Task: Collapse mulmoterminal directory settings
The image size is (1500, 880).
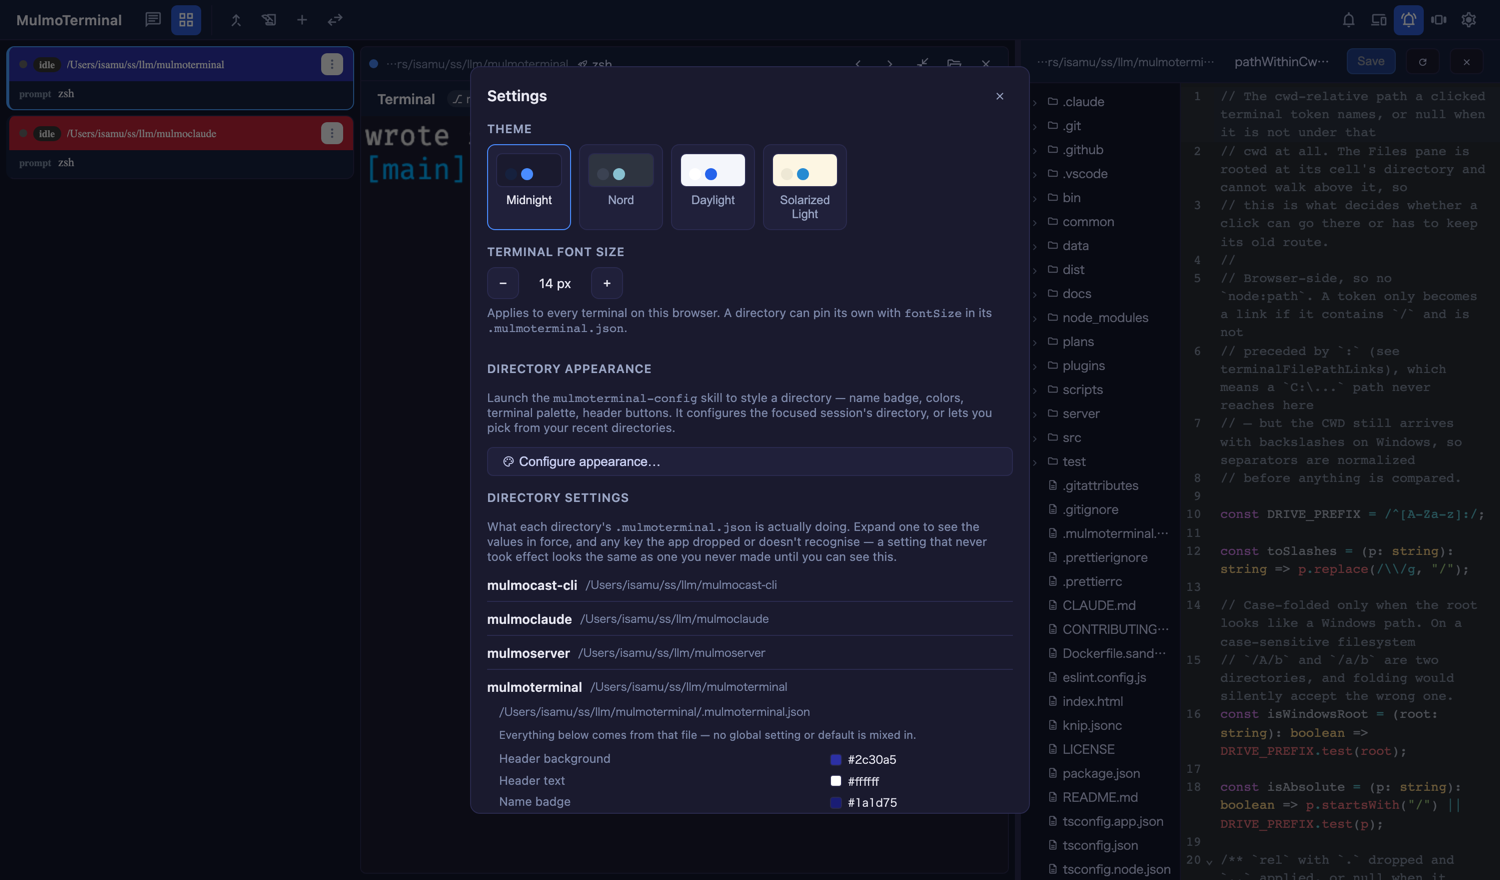Action: 750,687
